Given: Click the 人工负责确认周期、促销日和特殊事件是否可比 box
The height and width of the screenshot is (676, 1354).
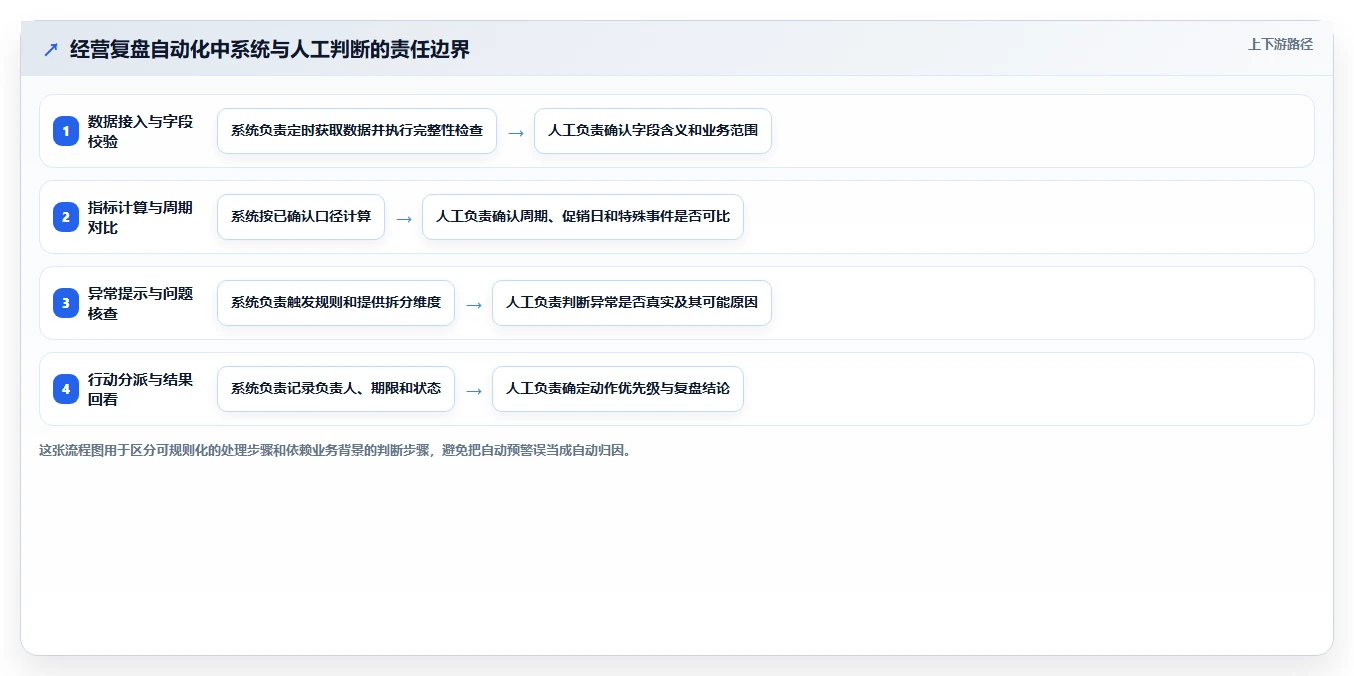Looking at the screenshot, I should (583, 217).
